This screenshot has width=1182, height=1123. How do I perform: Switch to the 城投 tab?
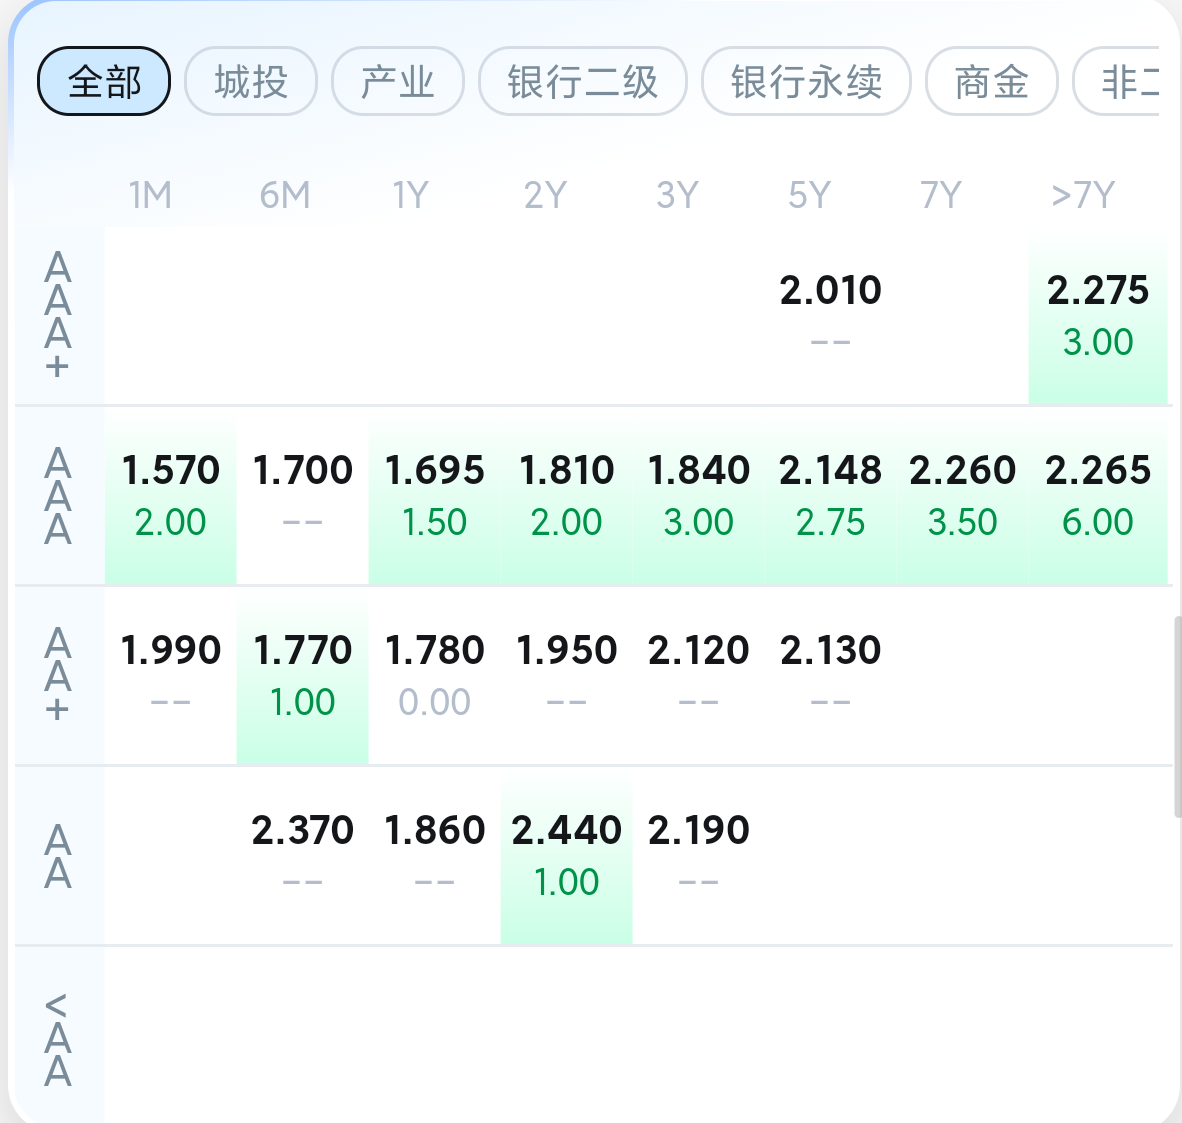[x=251, y=81]
